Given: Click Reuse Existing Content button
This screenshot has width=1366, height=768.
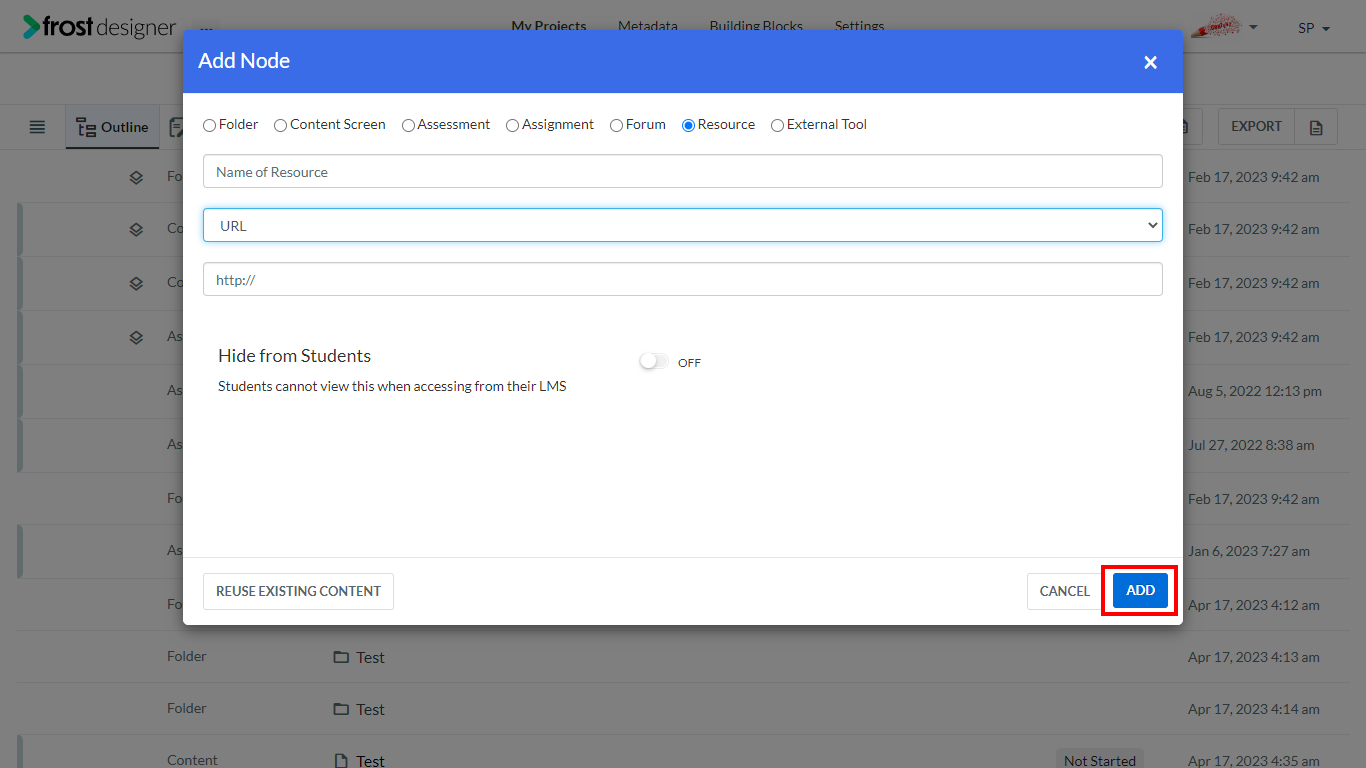Looking at the screenshot, I should click(298, 591).
